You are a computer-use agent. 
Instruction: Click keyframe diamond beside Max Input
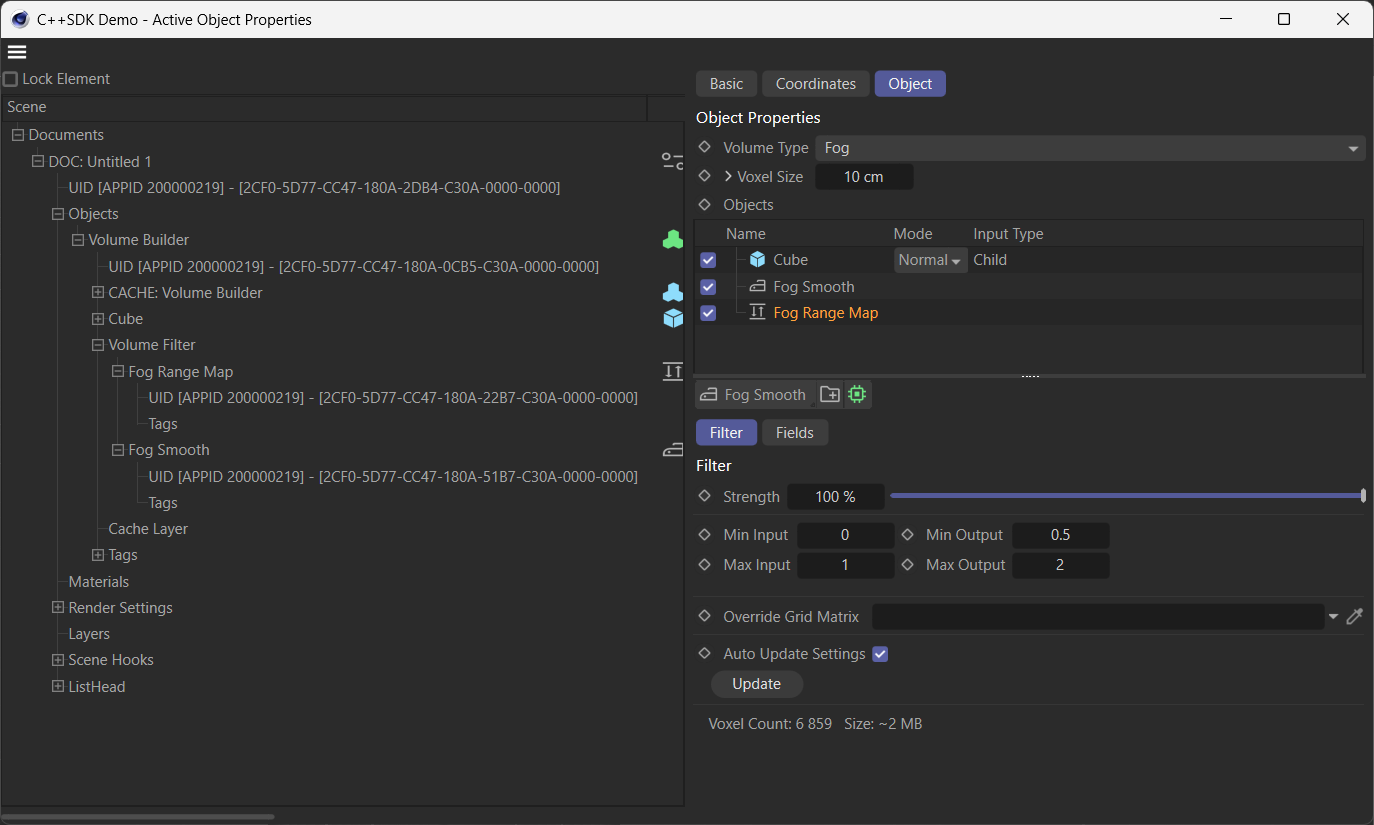click(704, 565)
